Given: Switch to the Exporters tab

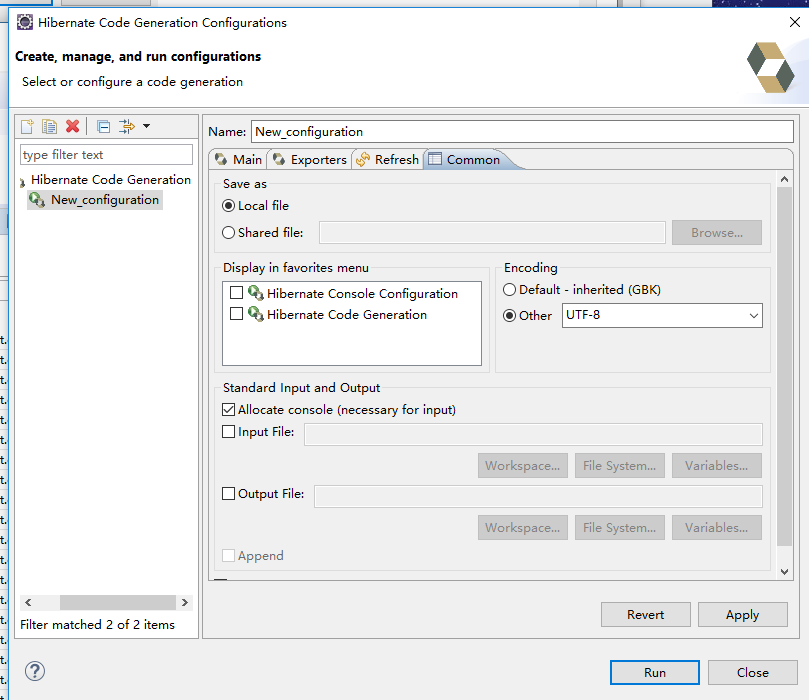Looking at the screenshot, I should (310, 159).
